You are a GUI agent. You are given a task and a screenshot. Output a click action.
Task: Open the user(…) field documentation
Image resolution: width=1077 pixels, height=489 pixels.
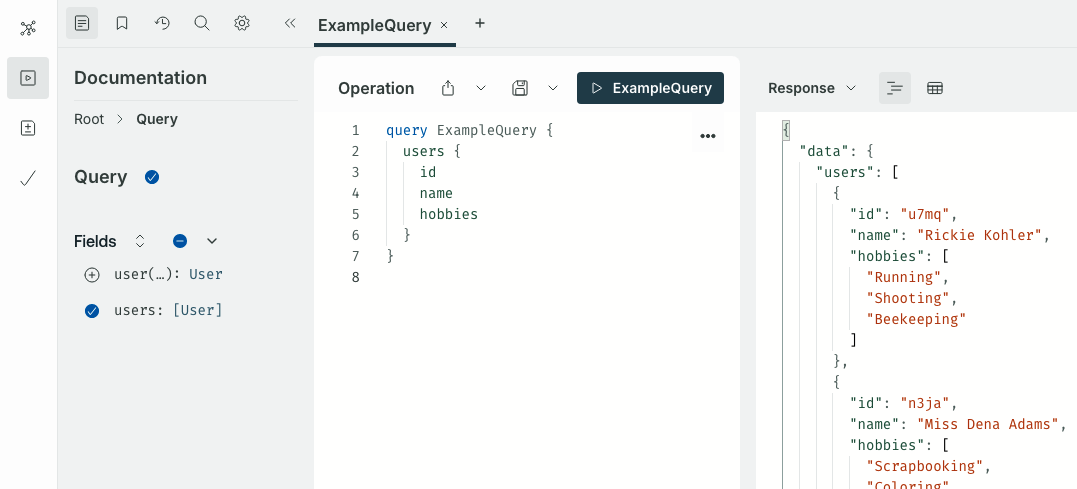(x=145, y=275)
